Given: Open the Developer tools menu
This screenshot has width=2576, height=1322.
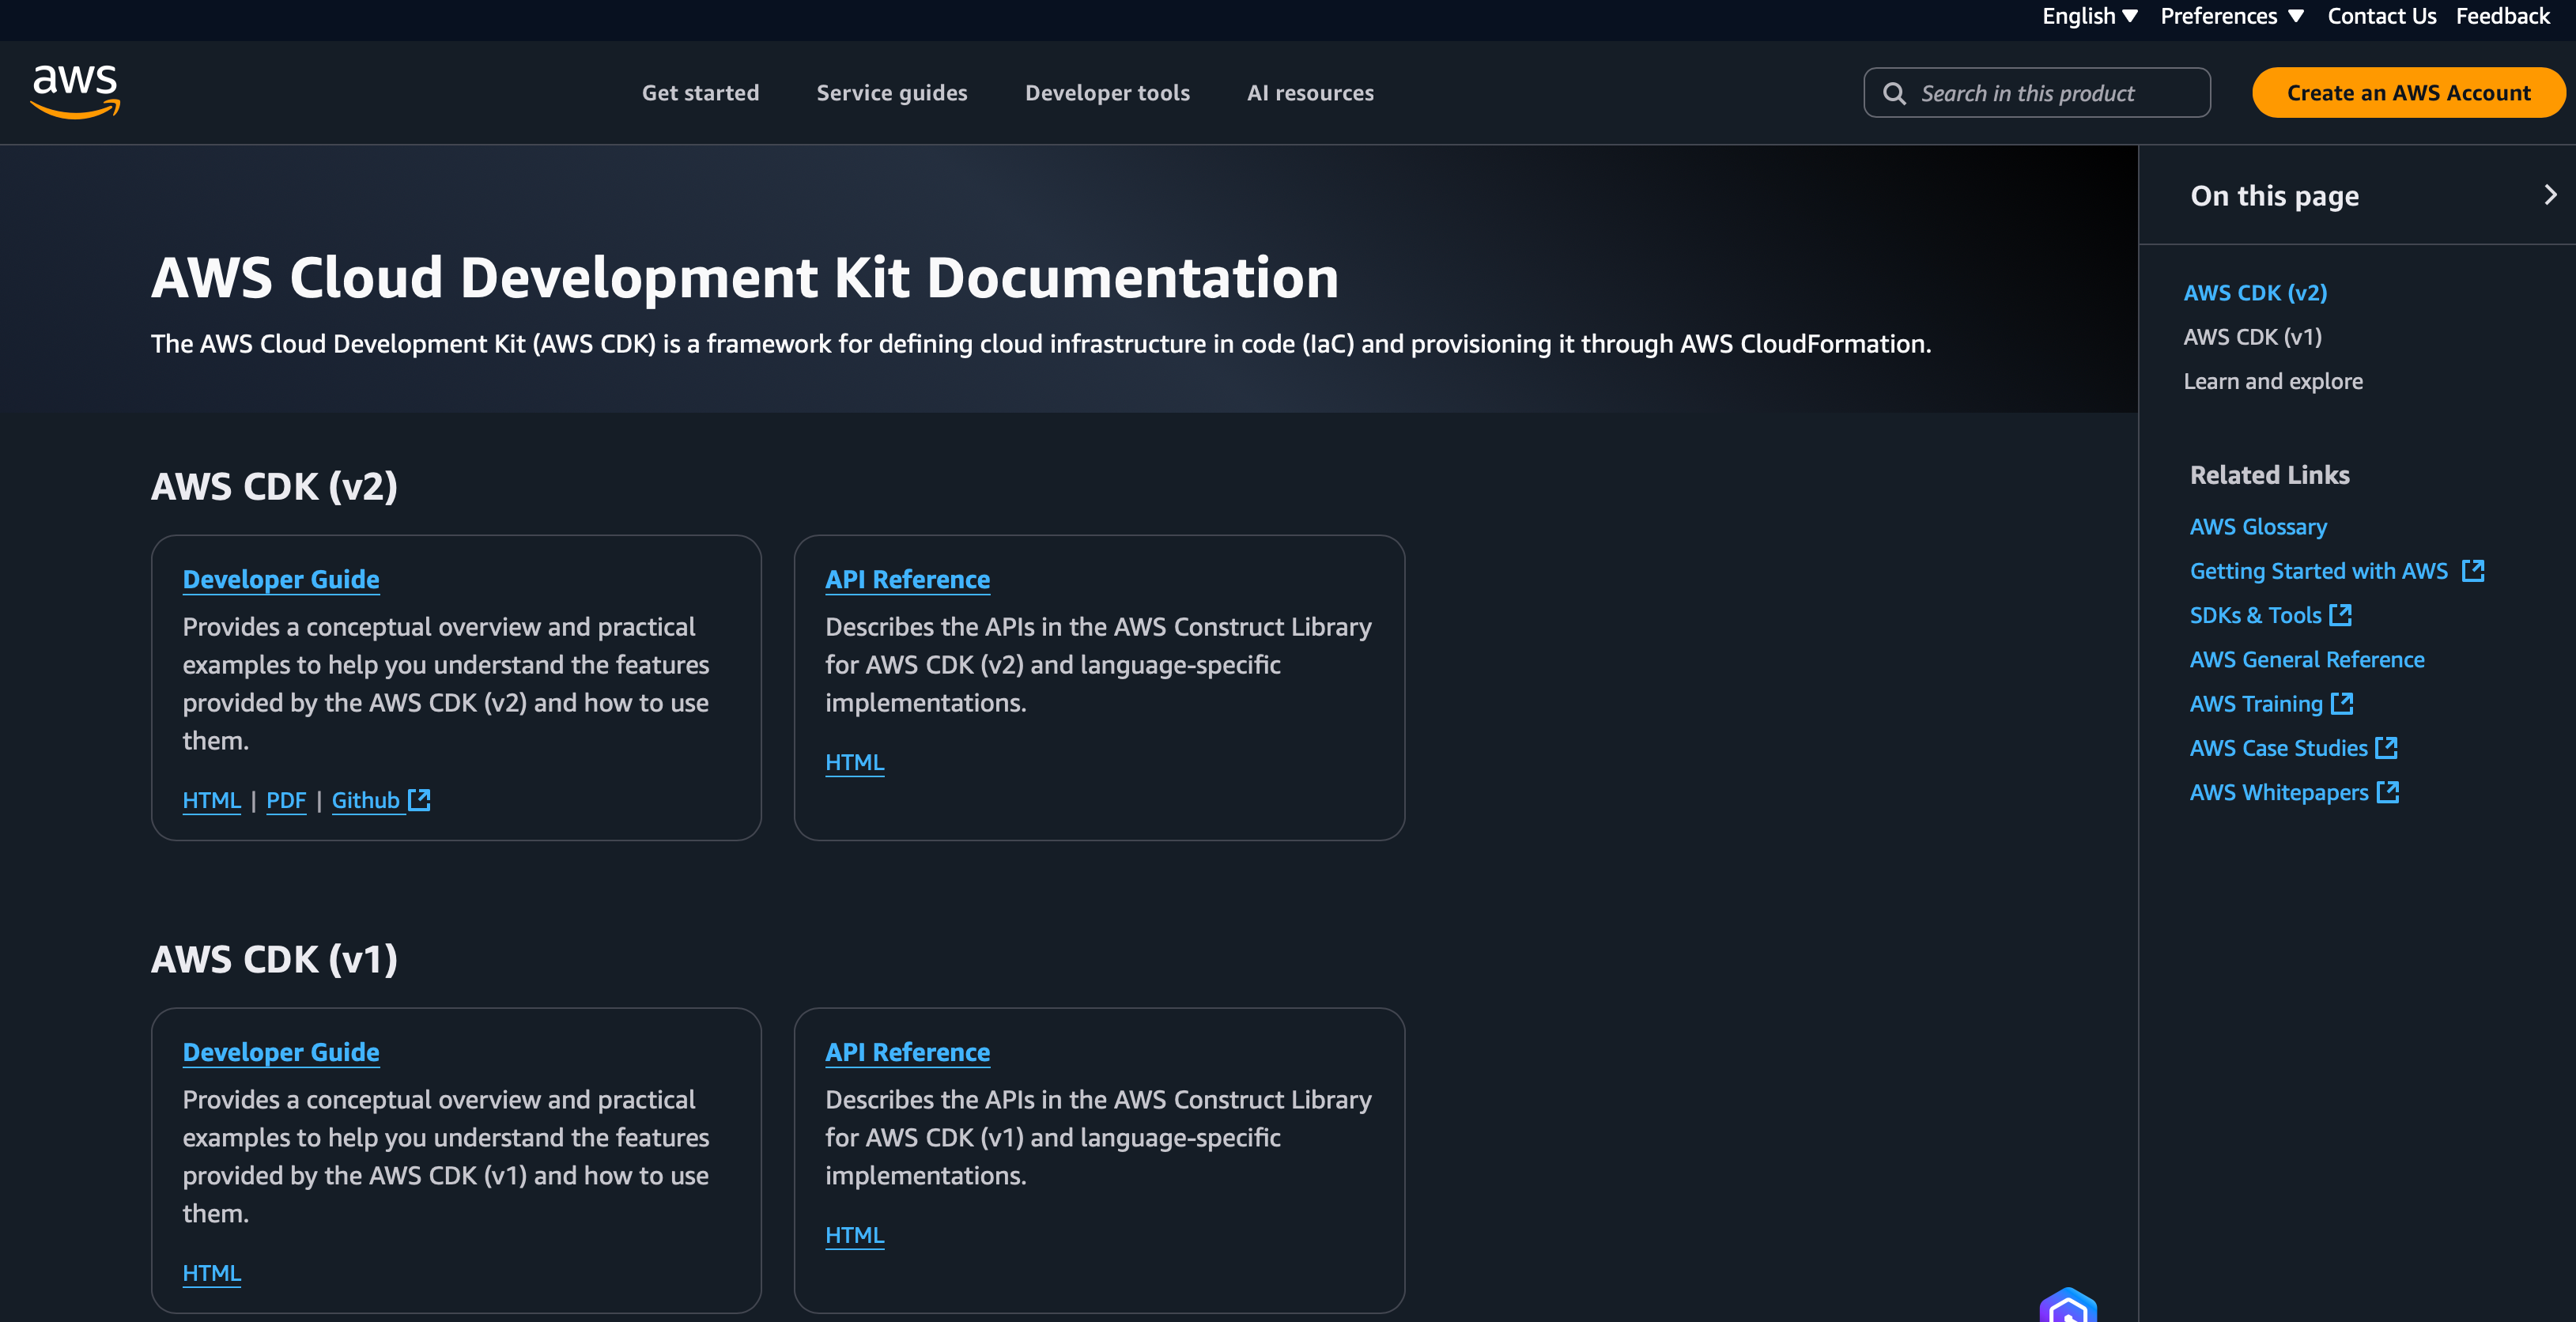Looking at the screenshot, I should (x=1107, y=93).
